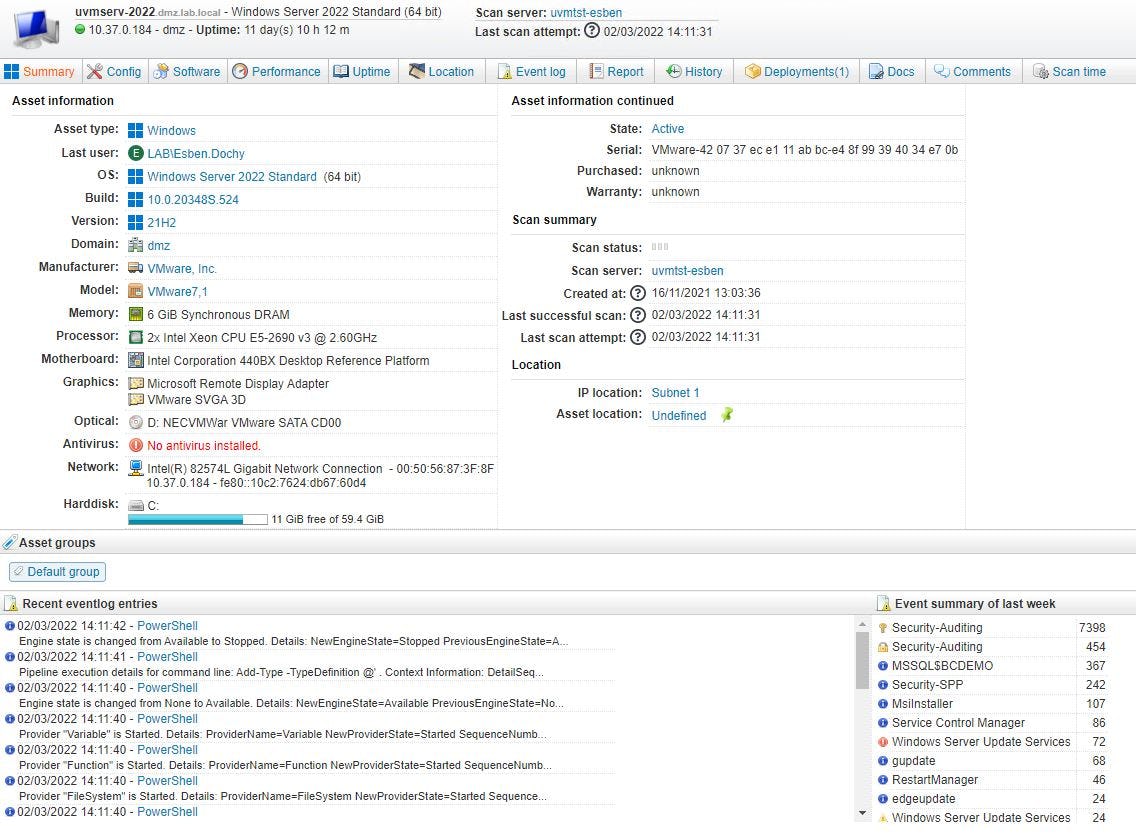
Task: Click the Windows asset type link
Action: (171, 130)
